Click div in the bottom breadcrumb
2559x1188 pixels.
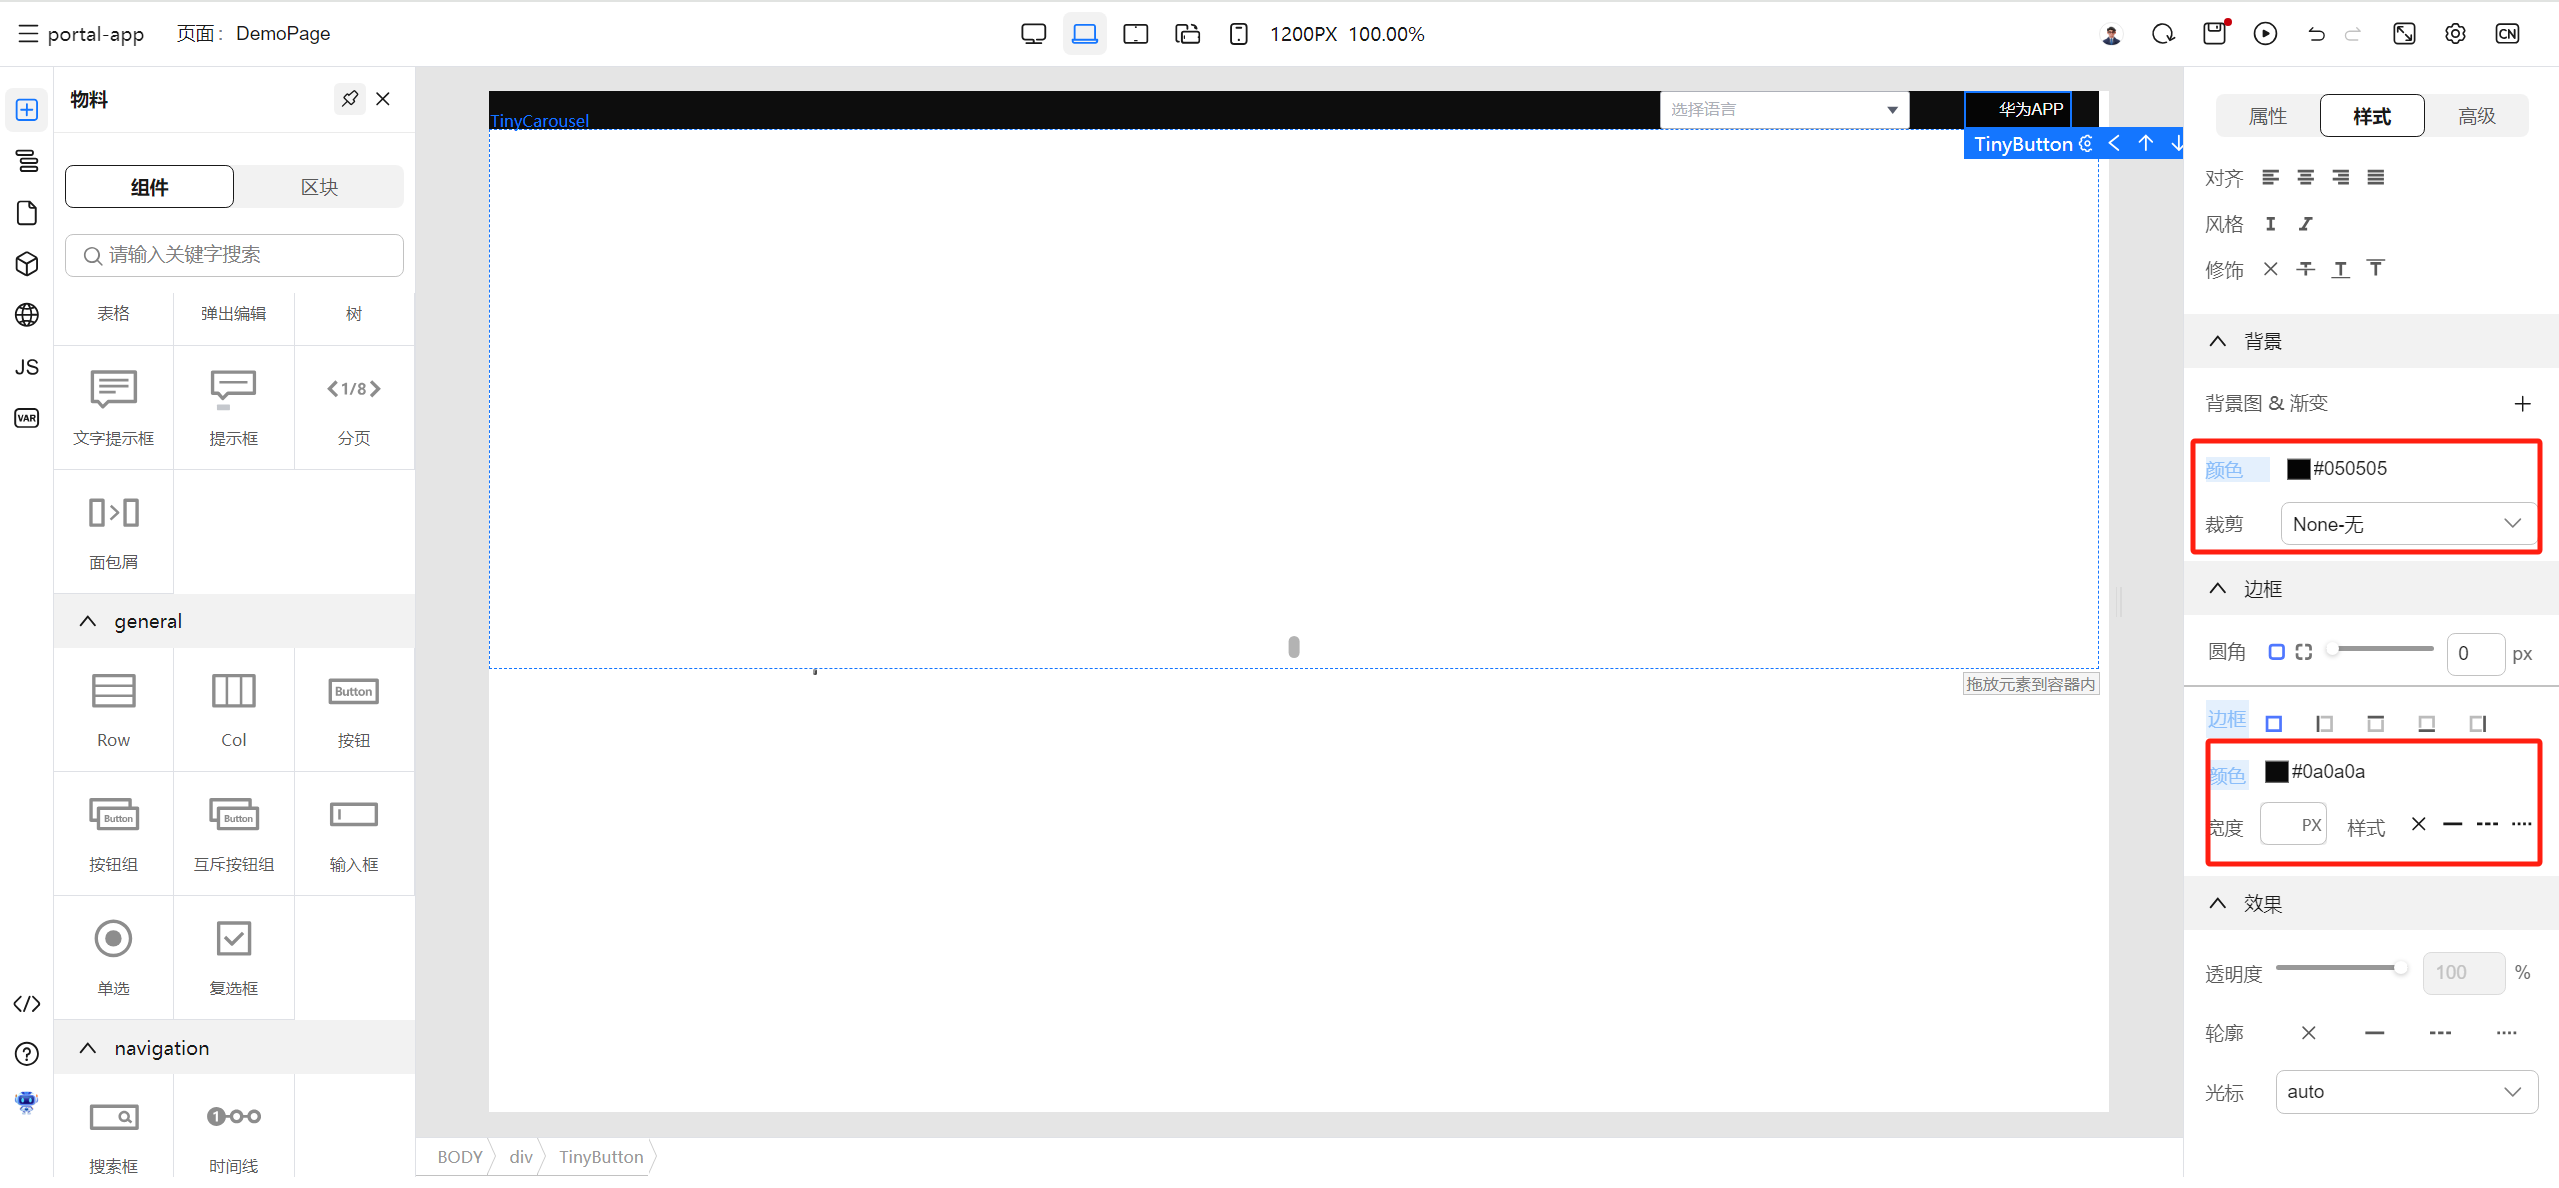520,1157
